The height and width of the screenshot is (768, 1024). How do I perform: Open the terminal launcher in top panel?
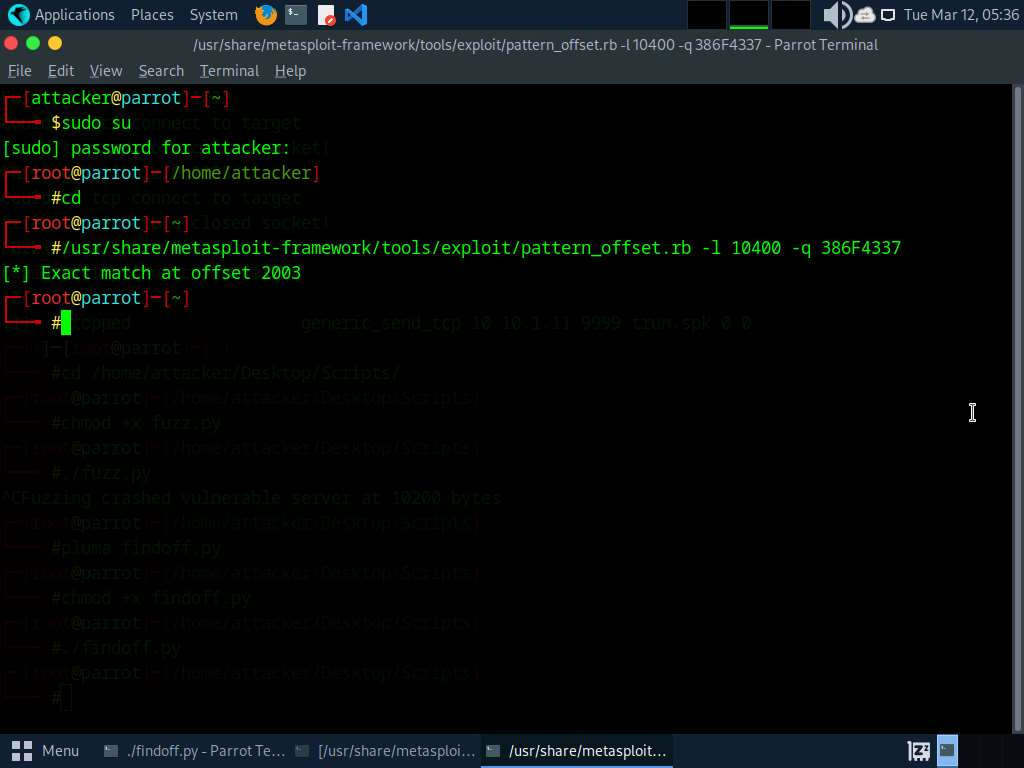point(295,15)
